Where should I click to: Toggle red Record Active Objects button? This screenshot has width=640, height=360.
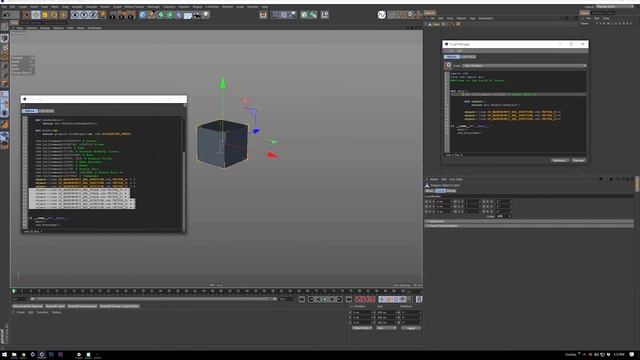(358, 300)
